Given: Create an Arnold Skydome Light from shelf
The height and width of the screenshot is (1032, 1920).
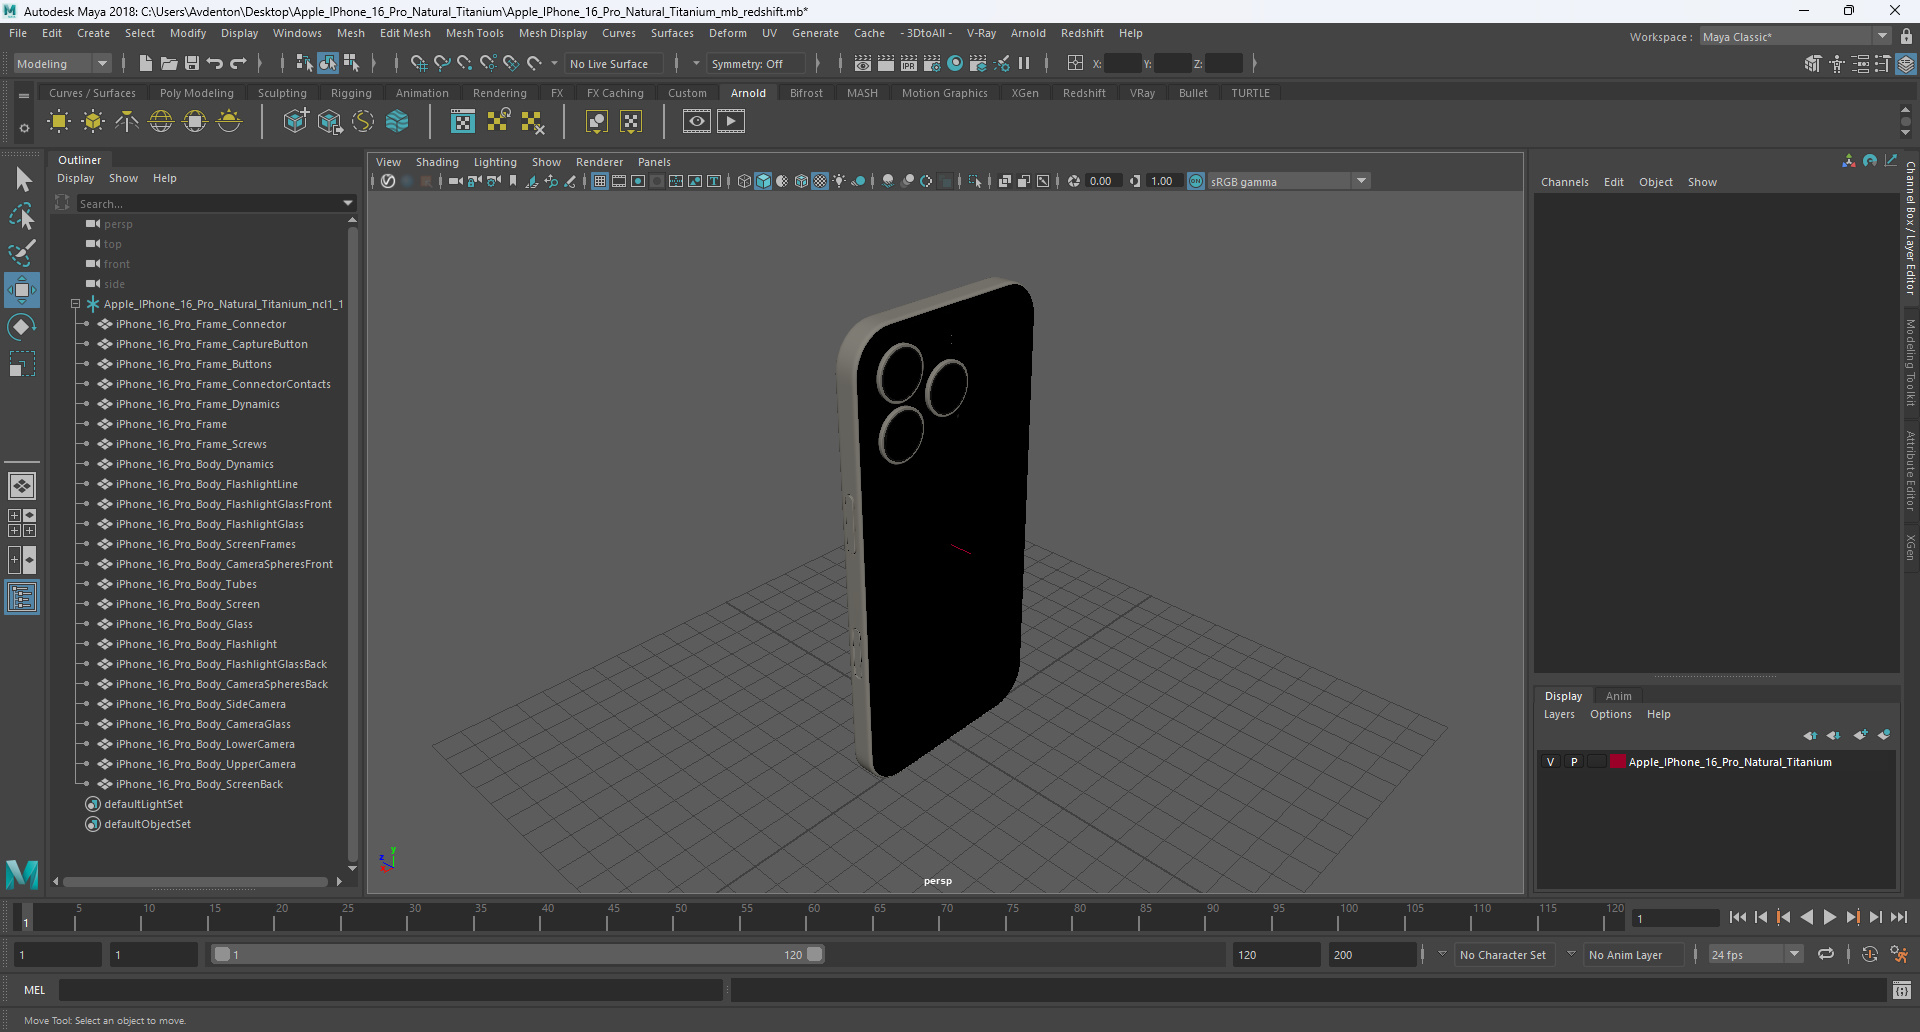Looking at the screenshot, I should [x=161, y=122].
